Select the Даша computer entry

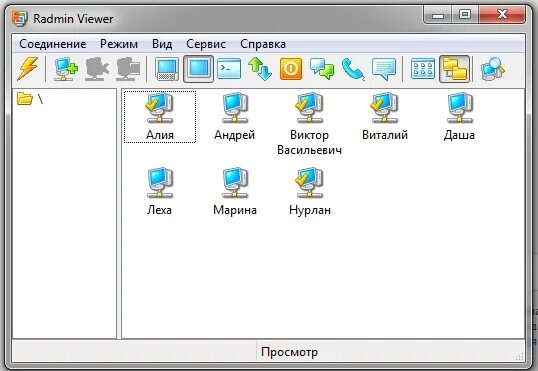pos(459,117)
